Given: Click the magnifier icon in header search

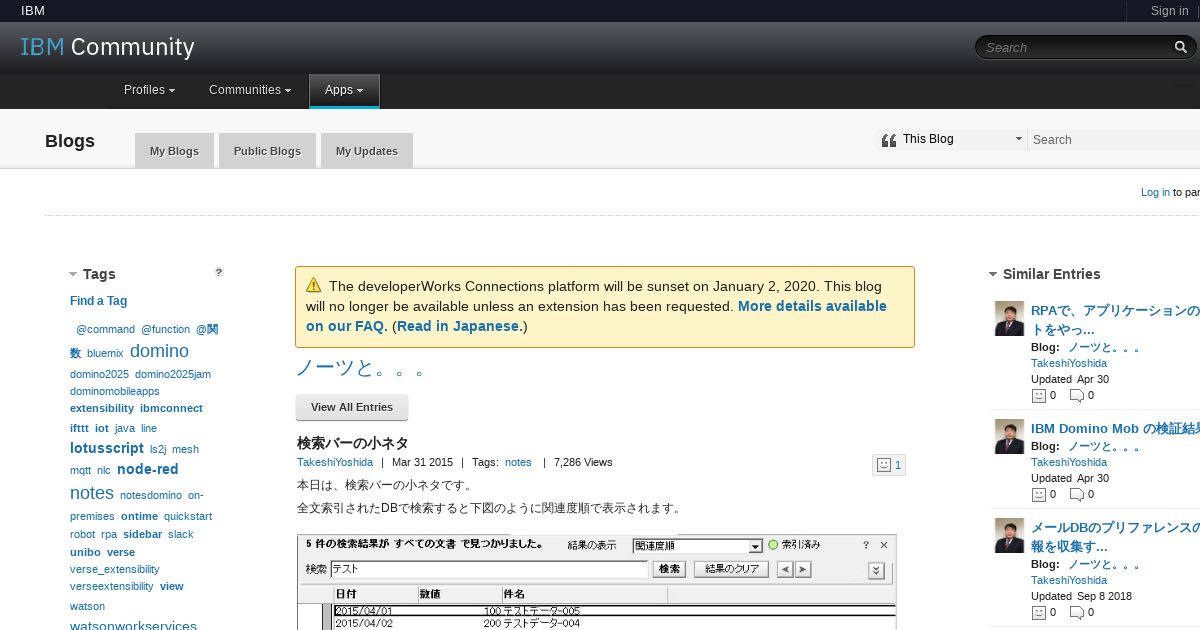Looking at the screenshot, I should (x=1181, y=47).
